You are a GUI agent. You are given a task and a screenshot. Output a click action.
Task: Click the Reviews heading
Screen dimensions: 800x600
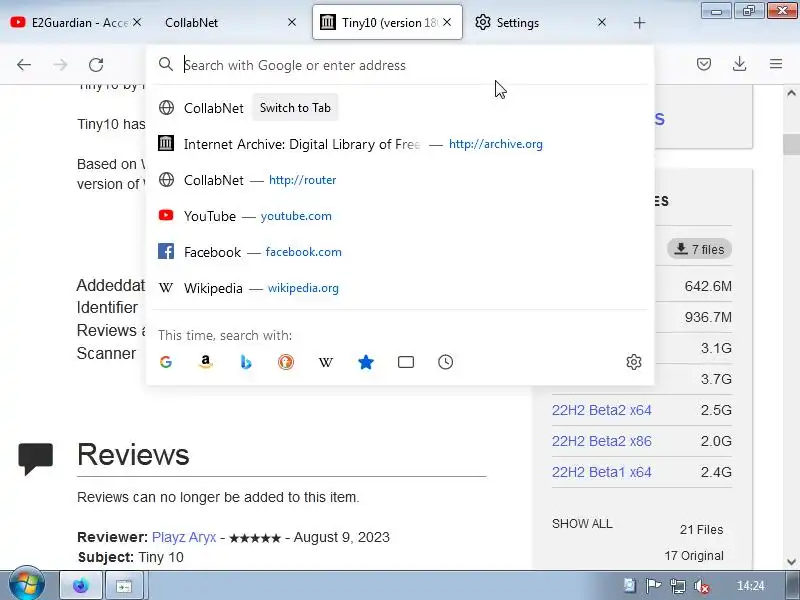point(133,454)
